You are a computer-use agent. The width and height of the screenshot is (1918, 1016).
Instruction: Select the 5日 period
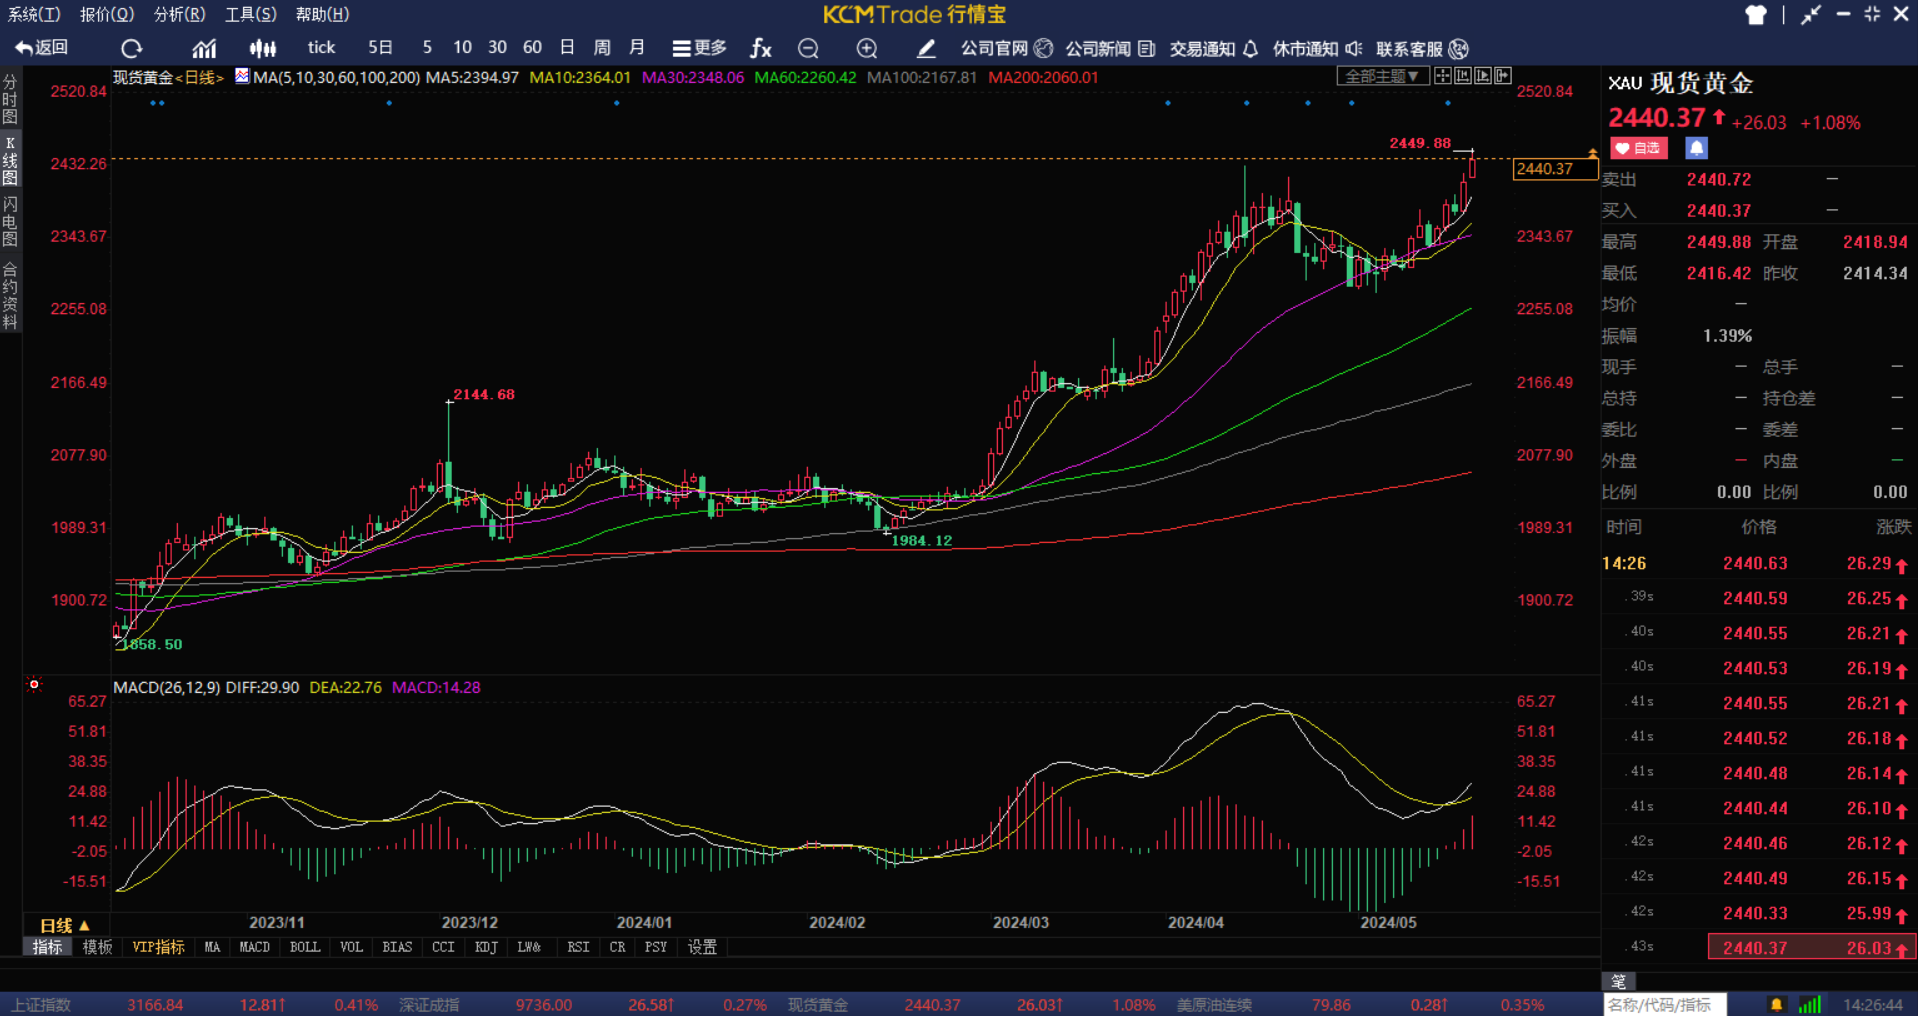(x=380, y=48)
